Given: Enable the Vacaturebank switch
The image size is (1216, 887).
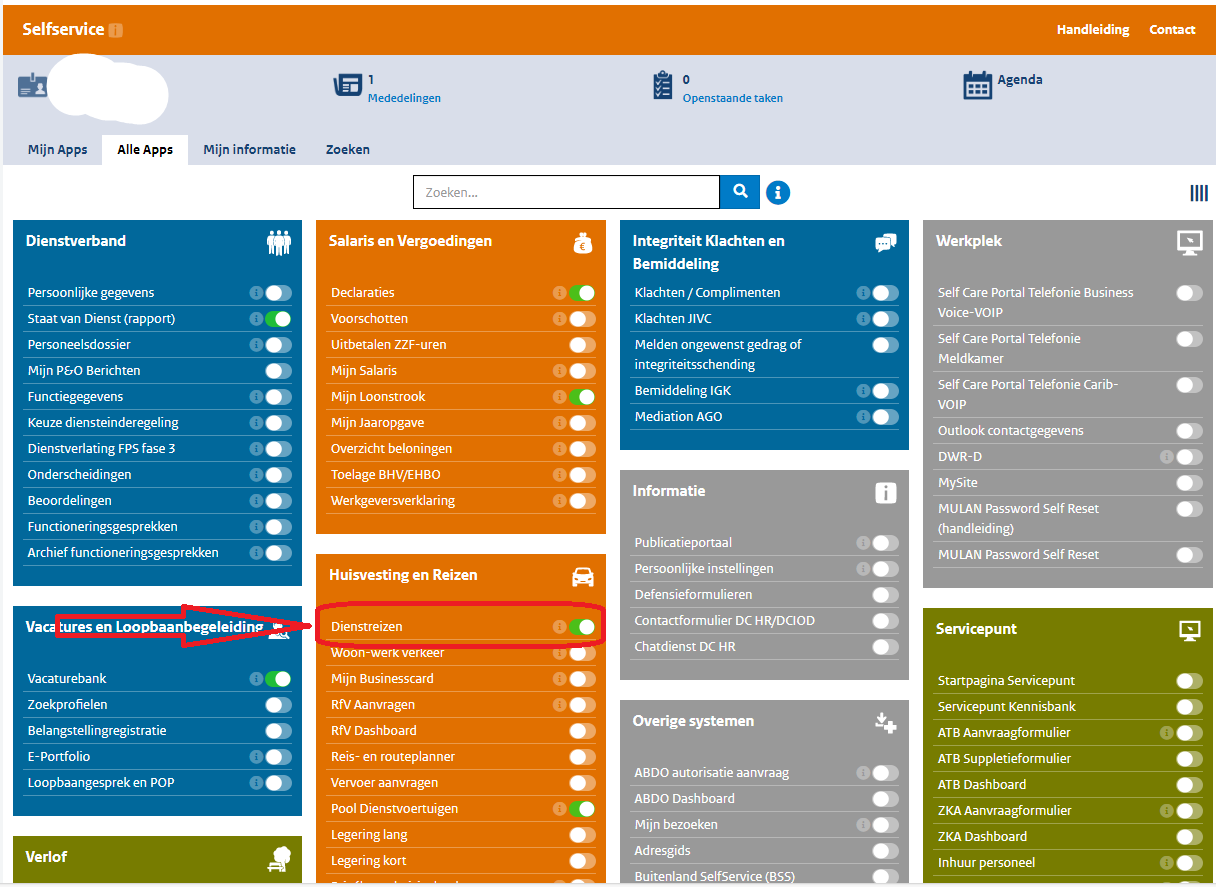Looking at the screenshot, I should click(278, 679).
